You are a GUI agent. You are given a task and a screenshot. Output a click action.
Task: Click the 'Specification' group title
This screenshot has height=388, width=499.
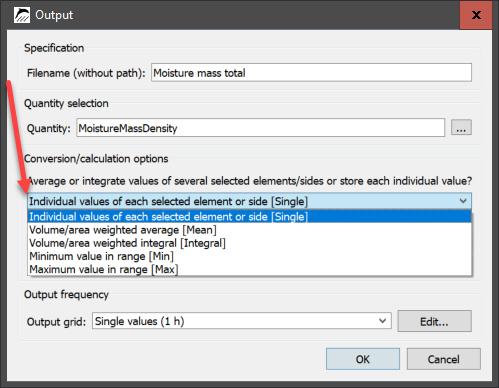click(54, 48)
